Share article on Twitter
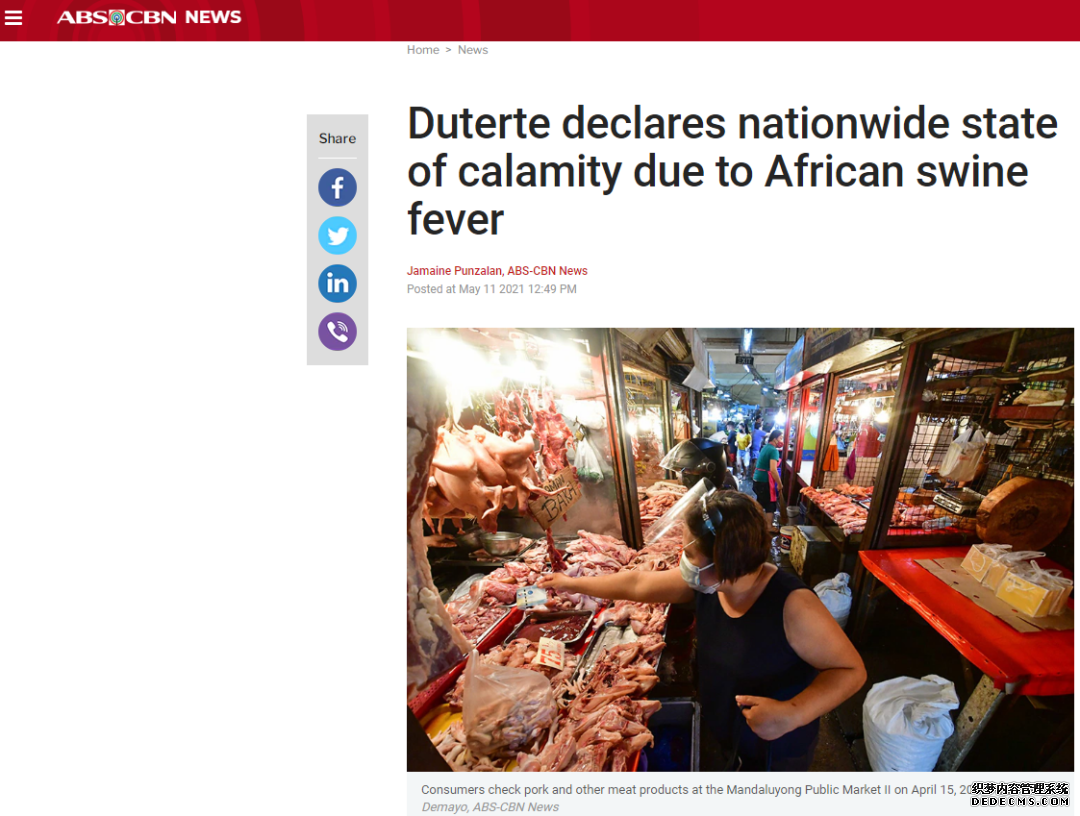This screenshot has height=816, width=1080. pos(338,236)
